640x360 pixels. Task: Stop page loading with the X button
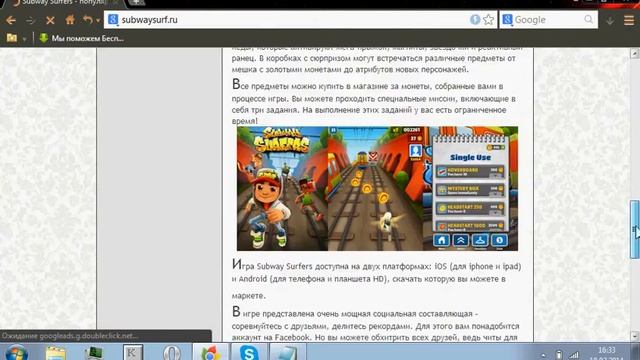click(50, 20)
